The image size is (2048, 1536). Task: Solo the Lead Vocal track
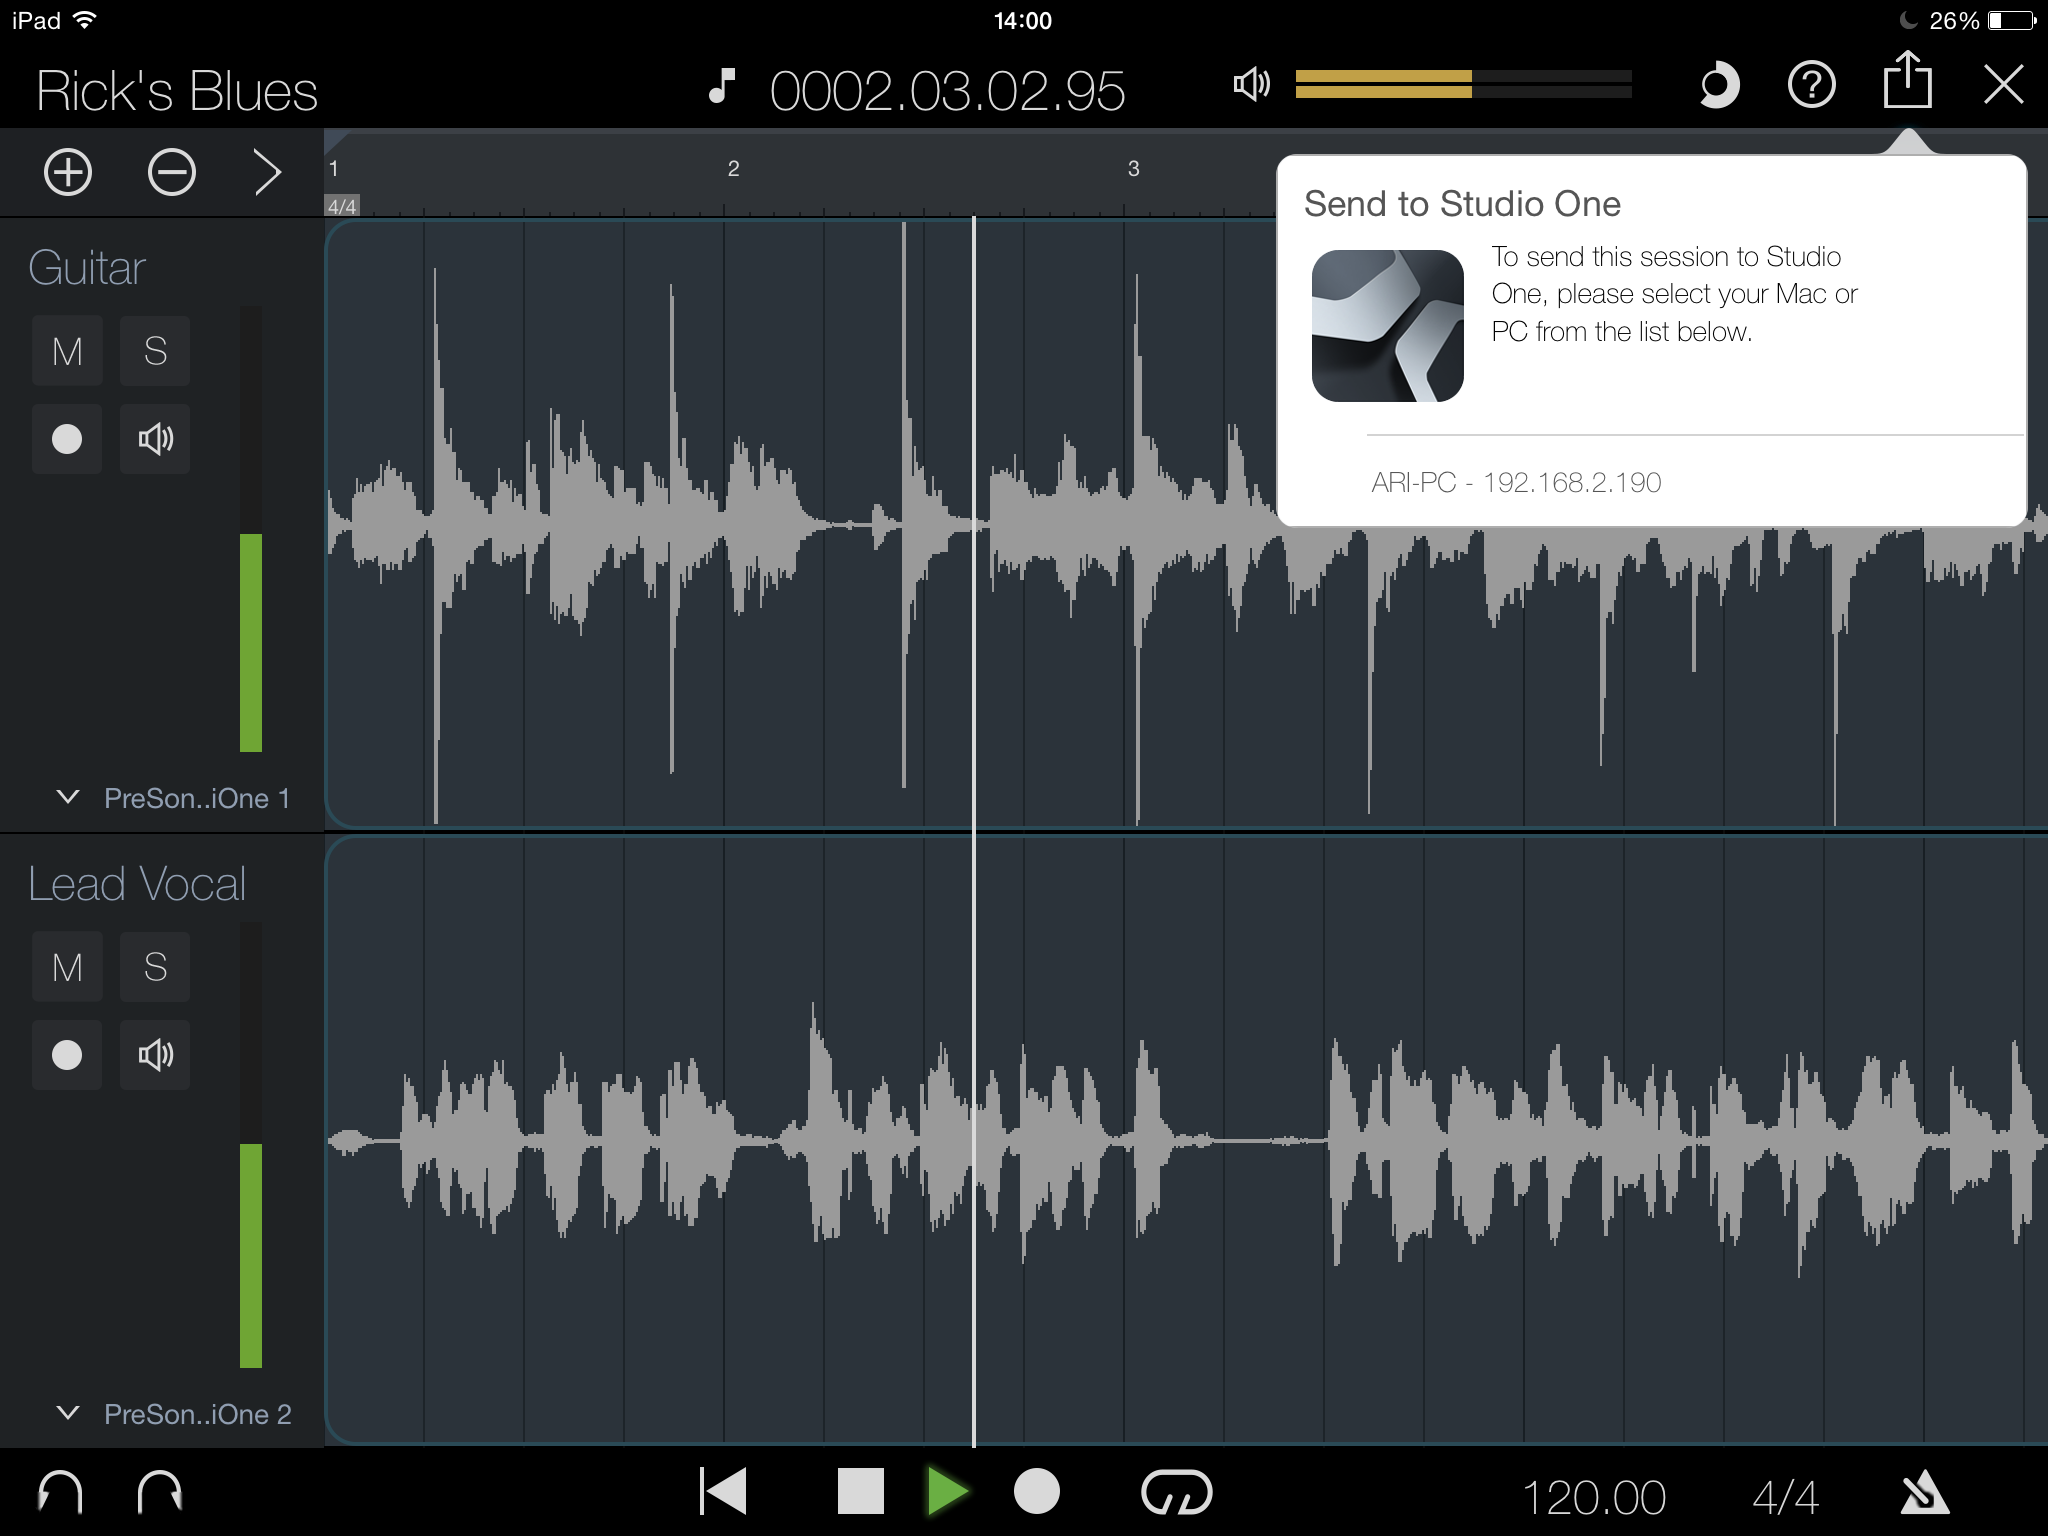[155, 967]
